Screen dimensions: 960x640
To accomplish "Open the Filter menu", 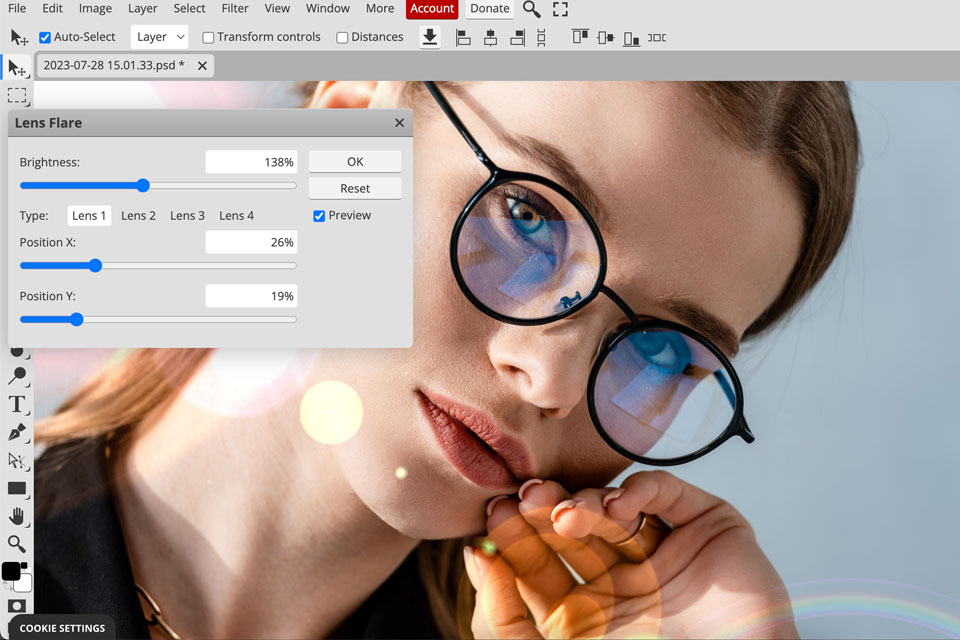I will (235, 8).
